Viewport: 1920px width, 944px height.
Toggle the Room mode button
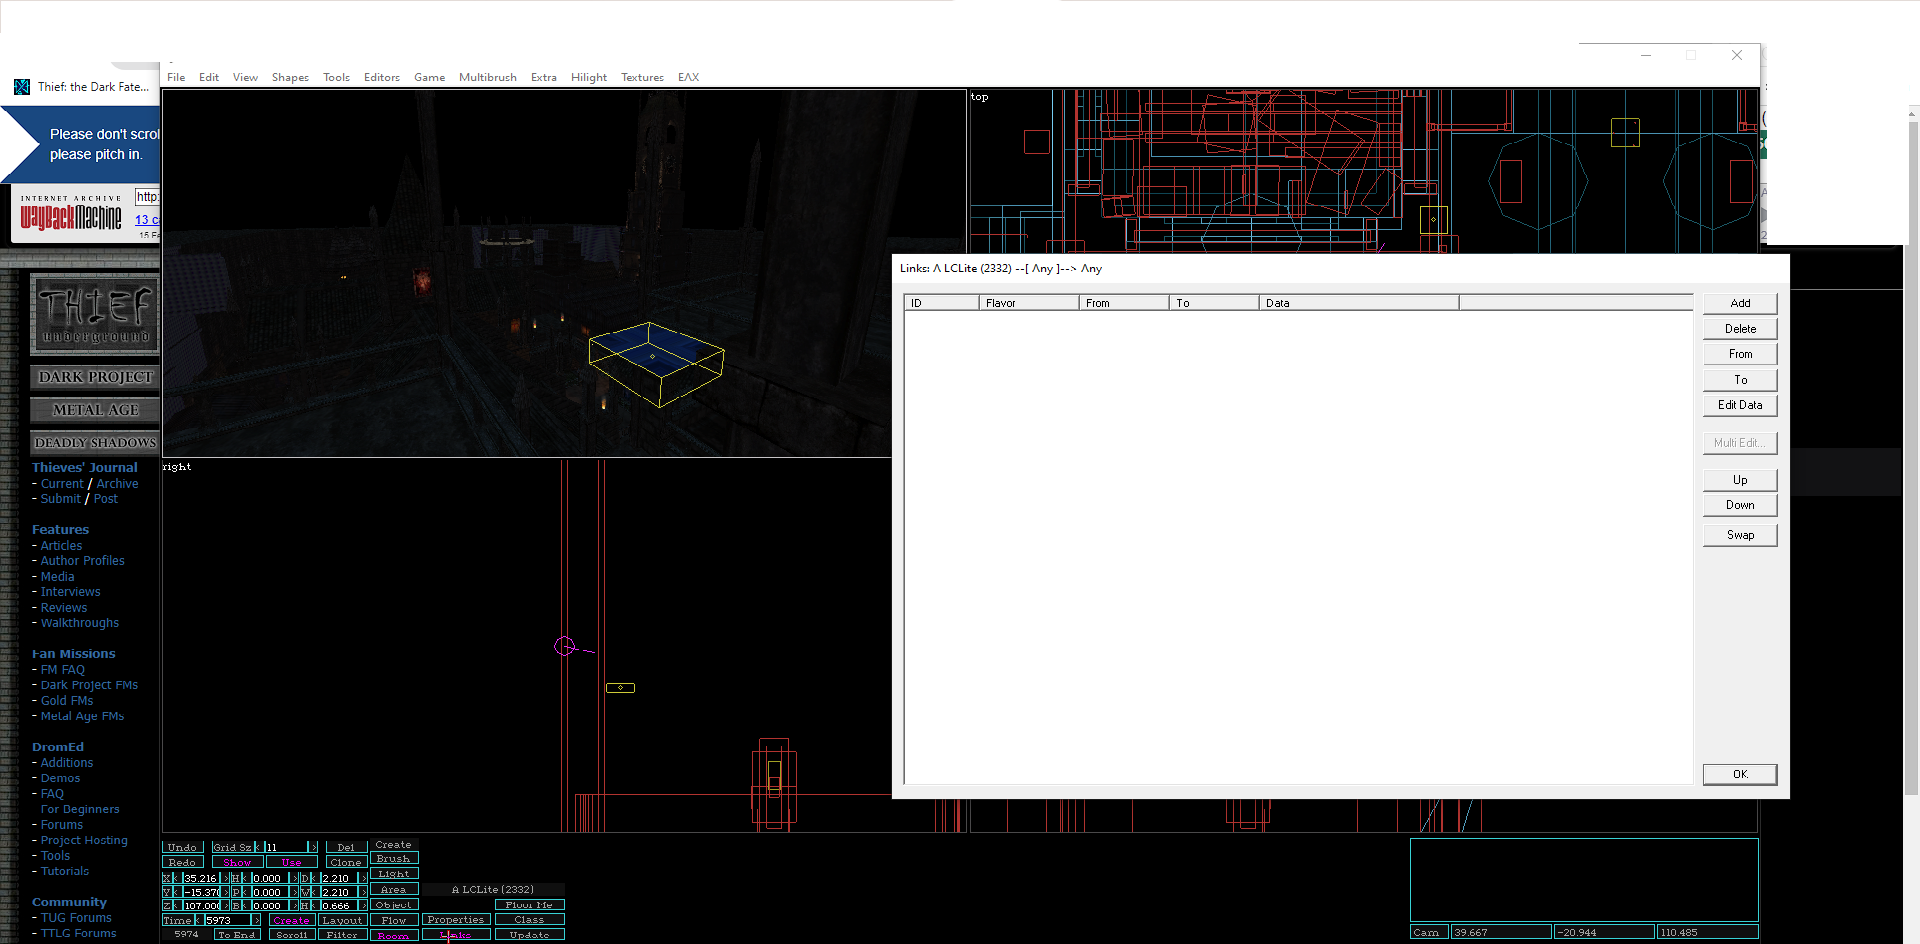pyautogui.click(x=393, y=935)
